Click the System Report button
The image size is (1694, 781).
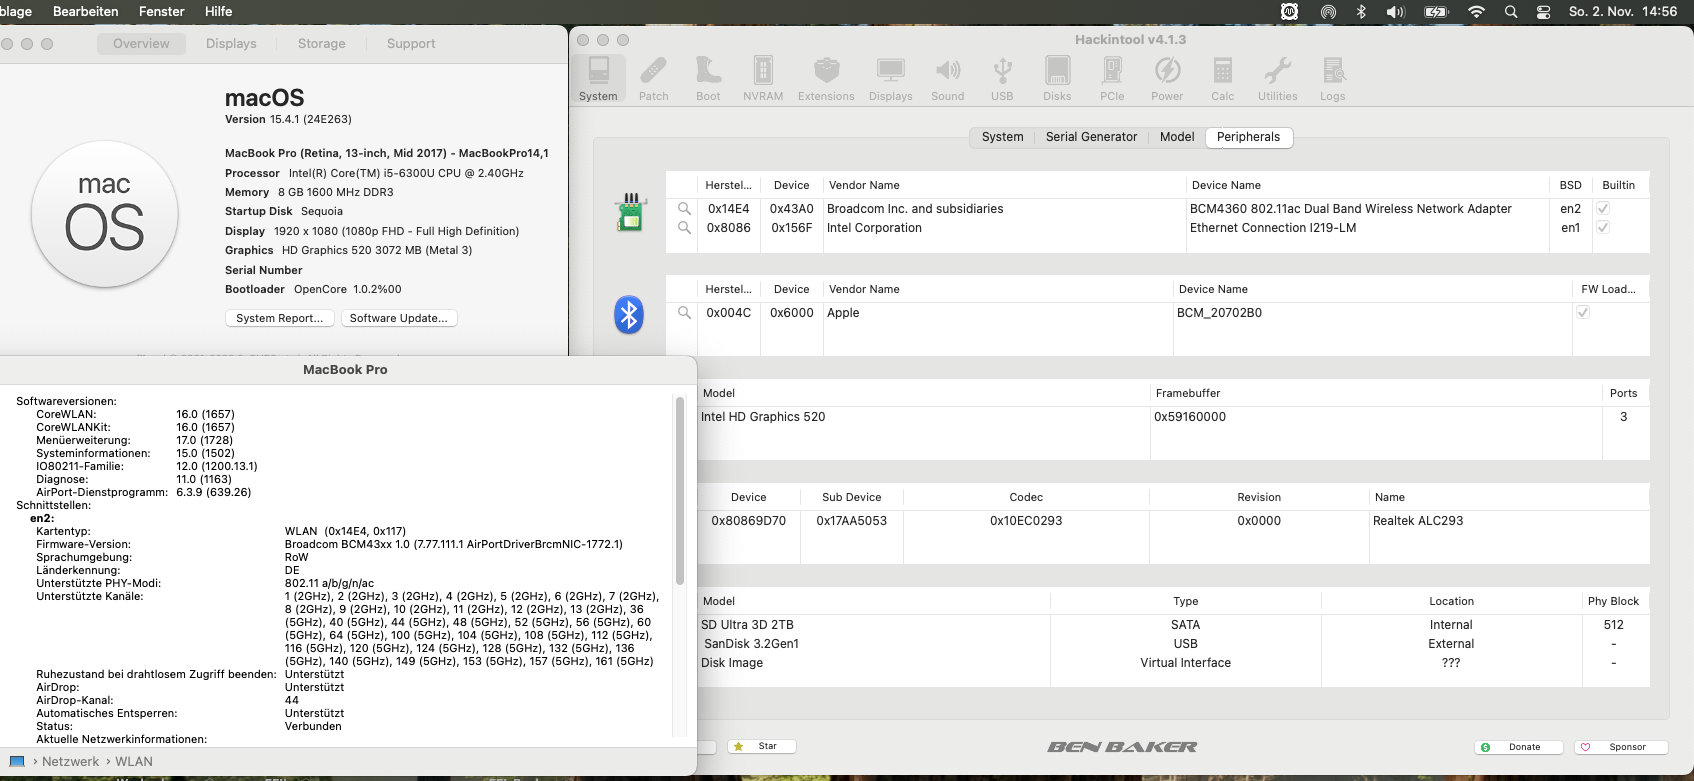279,318
